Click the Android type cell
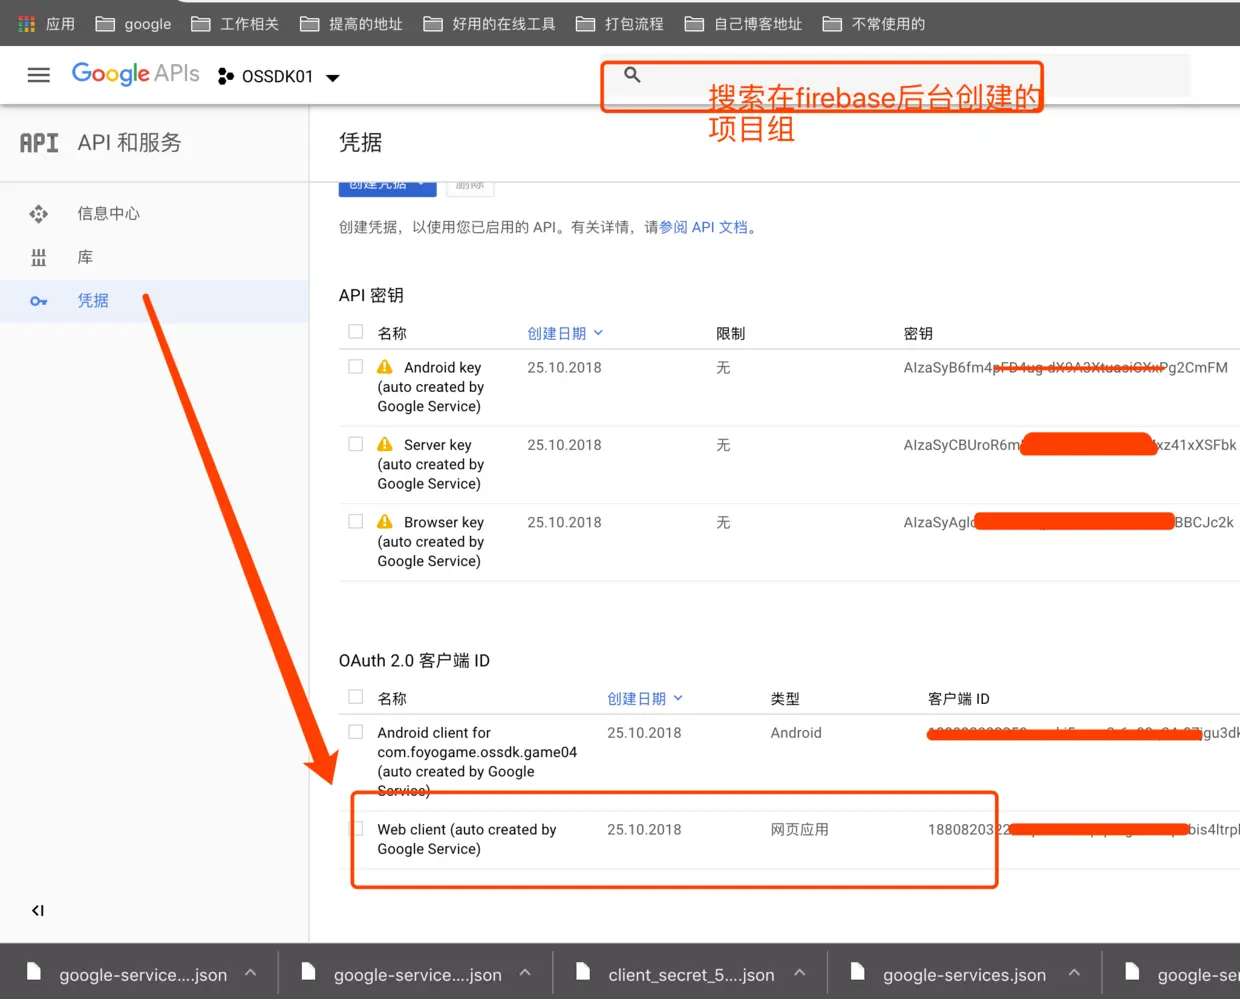1240x999 pixels. [x=796, y=733]
